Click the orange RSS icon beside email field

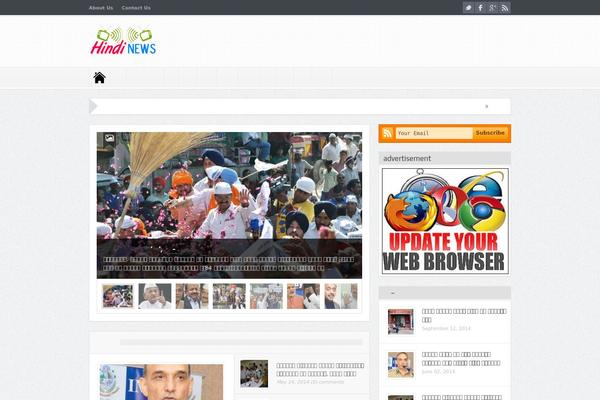[x=387, y=133]
